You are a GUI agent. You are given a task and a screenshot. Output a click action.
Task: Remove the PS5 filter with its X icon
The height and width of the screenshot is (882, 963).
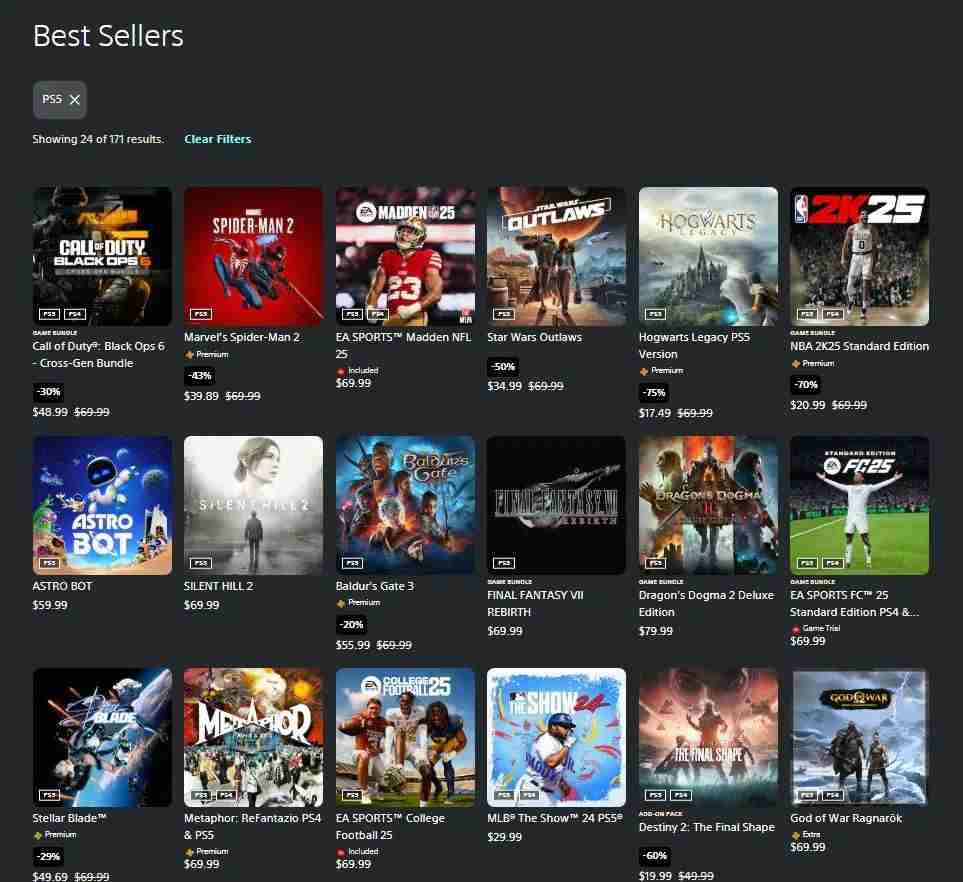coord(74,100)
